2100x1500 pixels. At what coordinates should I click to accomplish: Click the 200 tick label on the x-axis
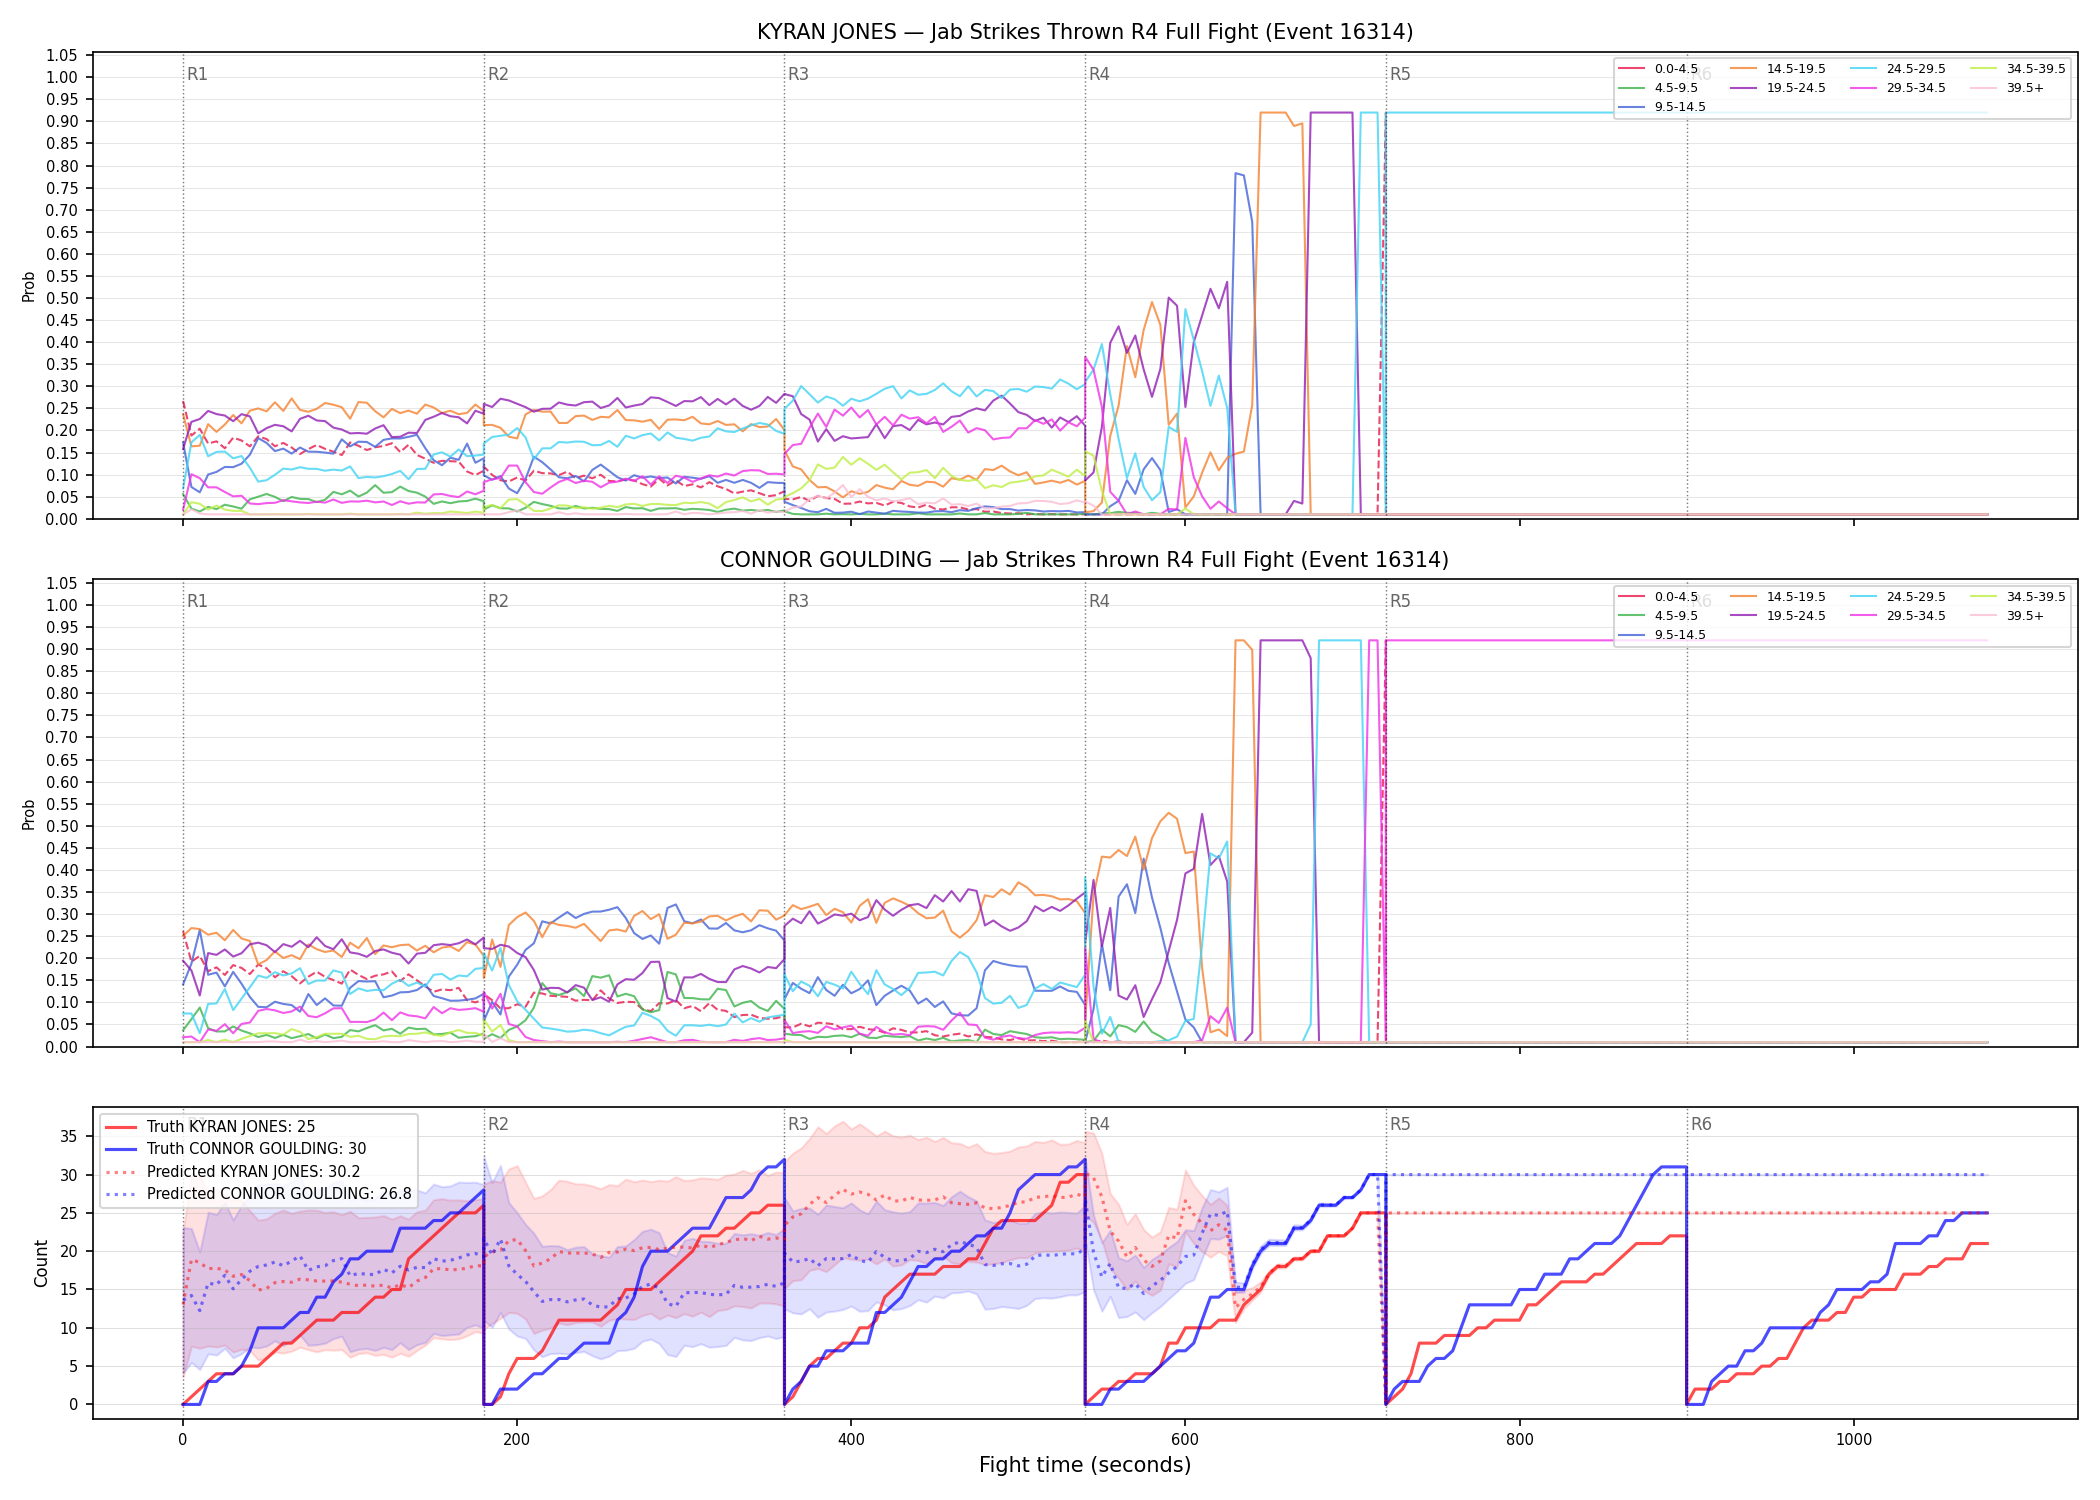[517, 1440]
